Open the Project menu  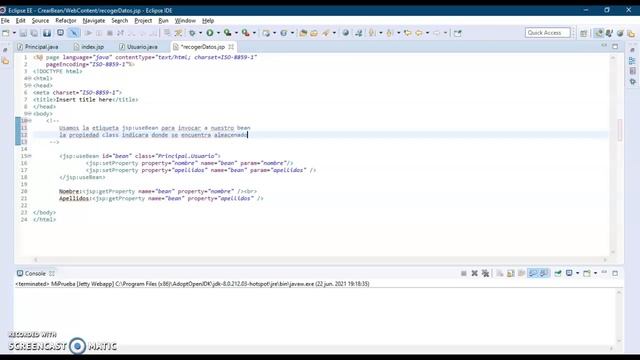[143, 20]
